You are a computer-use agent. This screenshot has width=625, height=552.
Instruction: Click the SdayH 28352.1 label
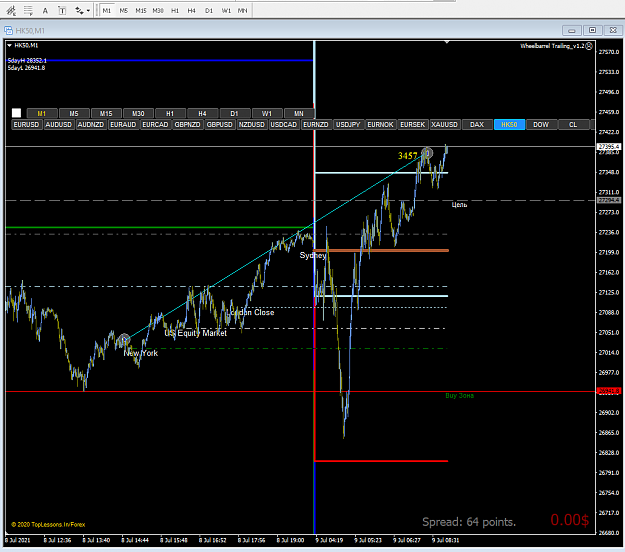(x=27, y=61)
